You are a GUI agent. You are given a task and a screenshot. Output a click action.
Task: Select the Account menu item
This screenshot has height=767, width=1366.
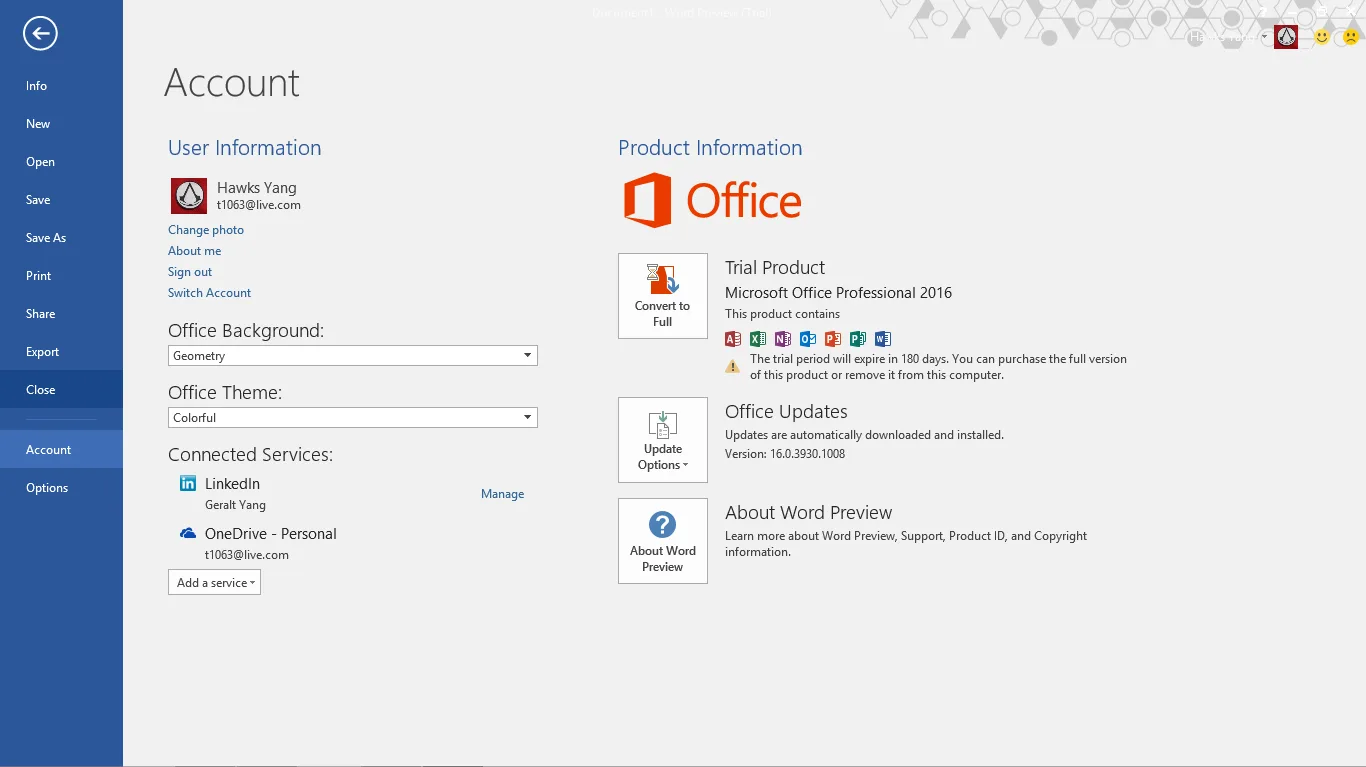61,450
